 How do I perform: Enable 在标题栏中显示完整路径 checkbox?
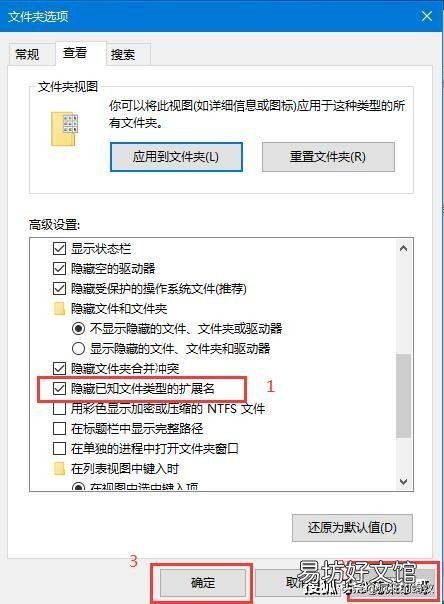click(x=59, y=428)
